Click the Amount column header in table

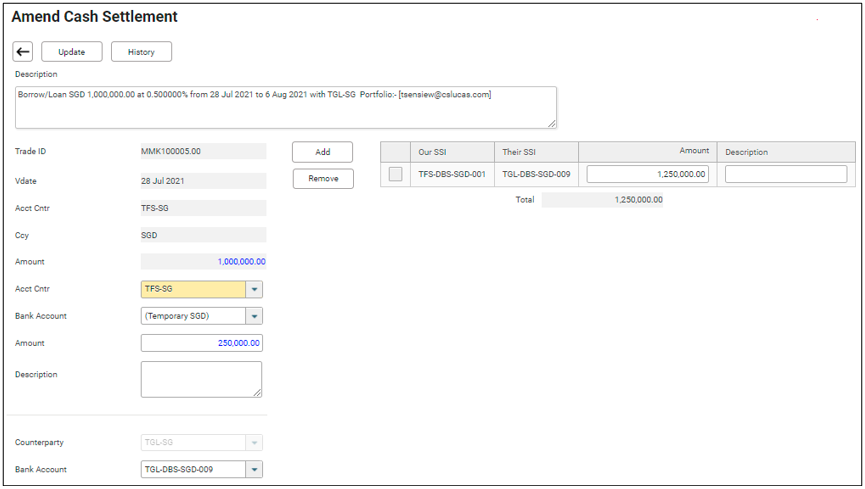(647, 151)
